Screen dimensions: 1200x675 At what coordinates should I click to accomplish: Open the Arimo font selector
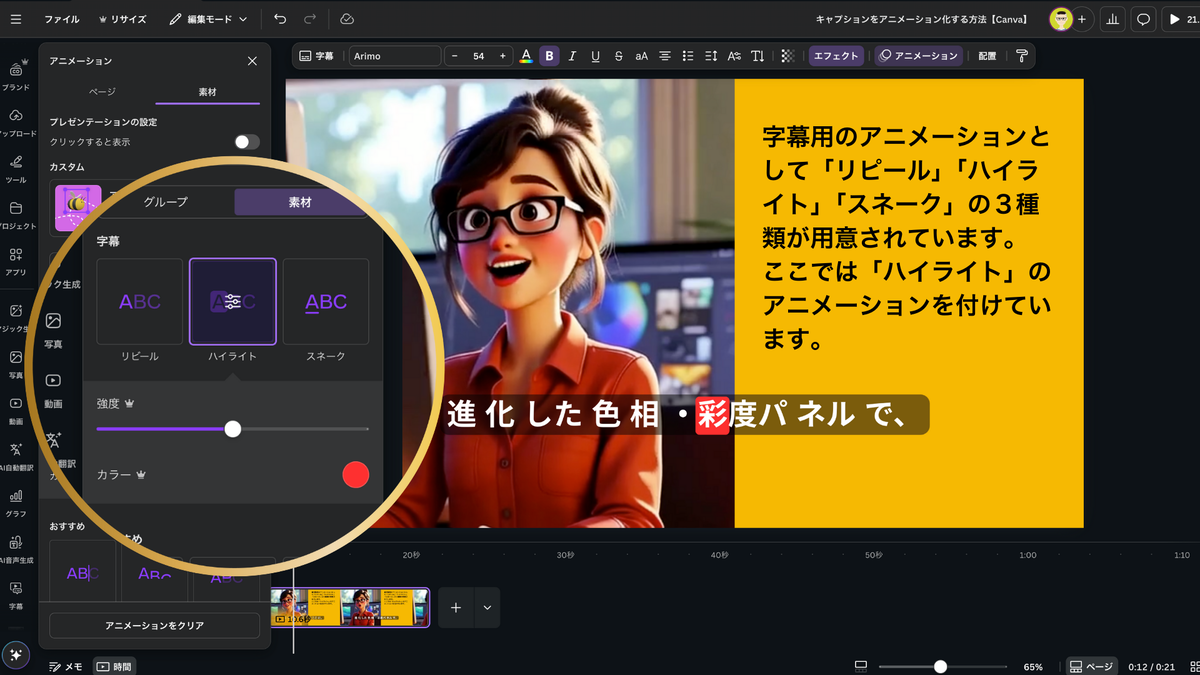click(x=394, y=56)
